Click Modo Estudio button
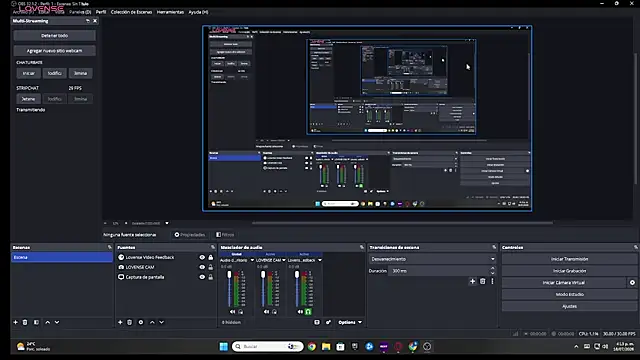The image size is (640, 360). (569, 294)
